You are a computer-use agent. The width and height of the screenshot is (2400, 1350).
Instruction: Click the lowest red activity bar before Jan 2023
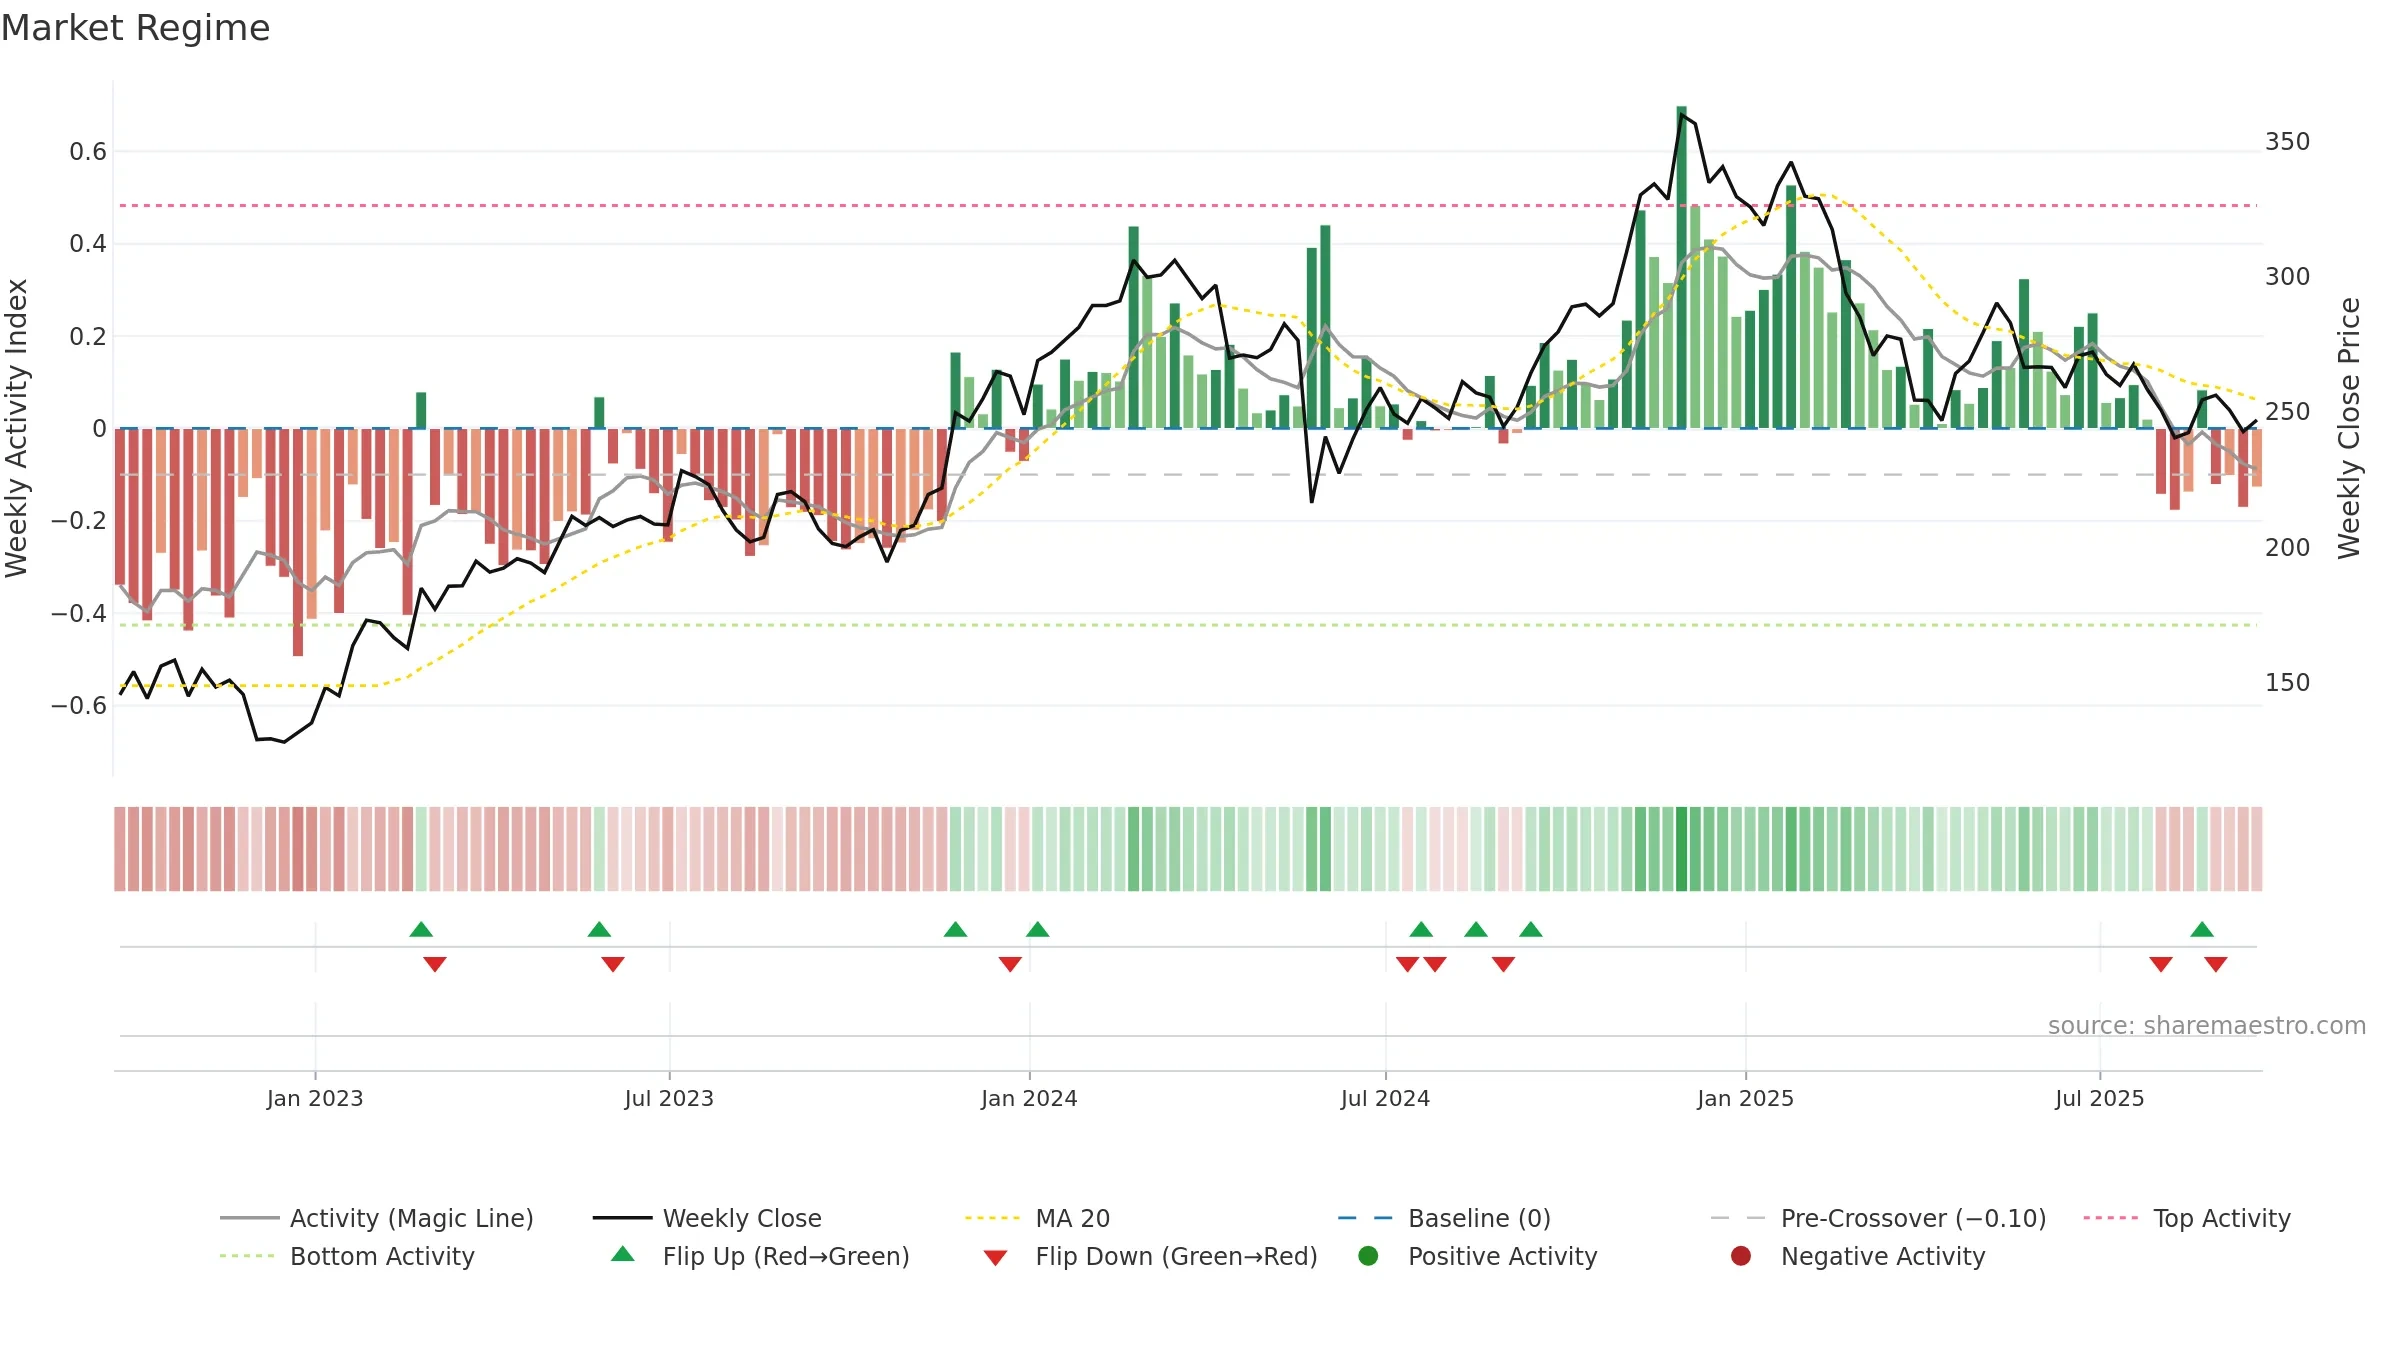click(x=298, y=542)
